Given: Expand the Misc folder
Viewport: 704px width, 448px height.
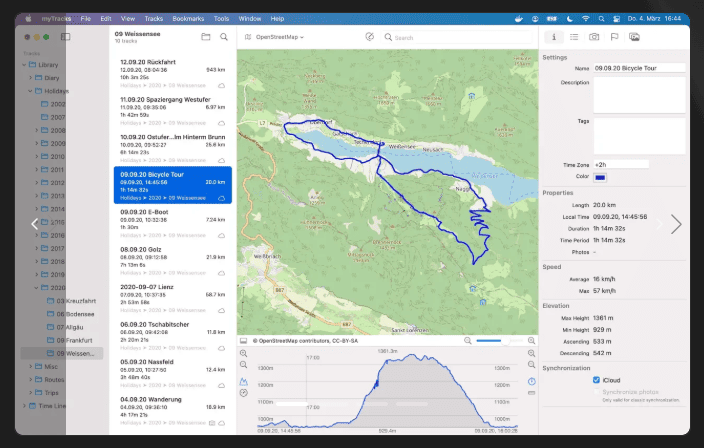Looking at the screenshot, I should point(31,366).
